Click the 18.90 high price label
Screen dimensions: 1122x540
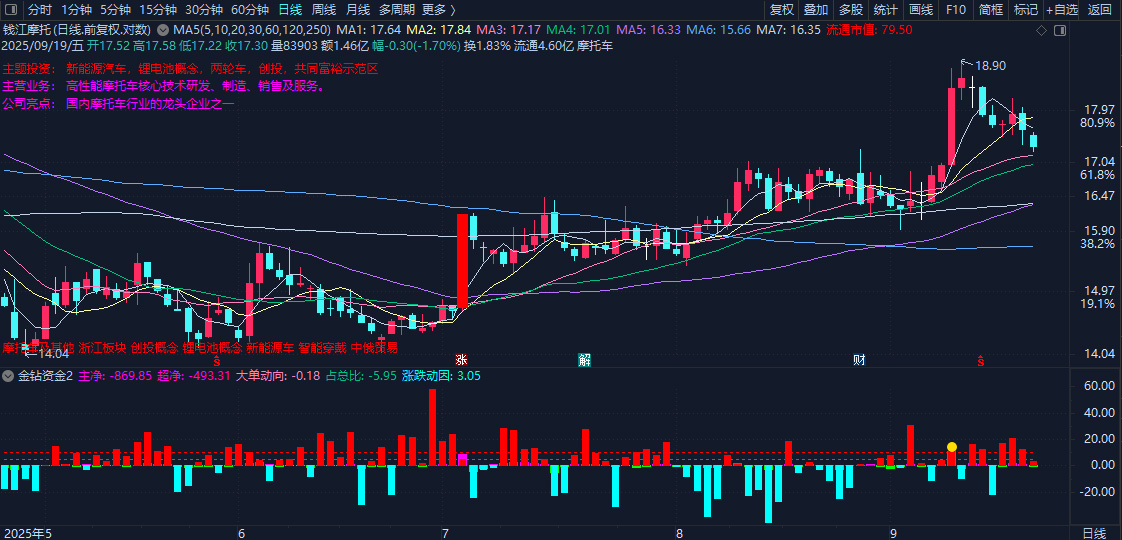pyautogui.click(x=990, y=66)
